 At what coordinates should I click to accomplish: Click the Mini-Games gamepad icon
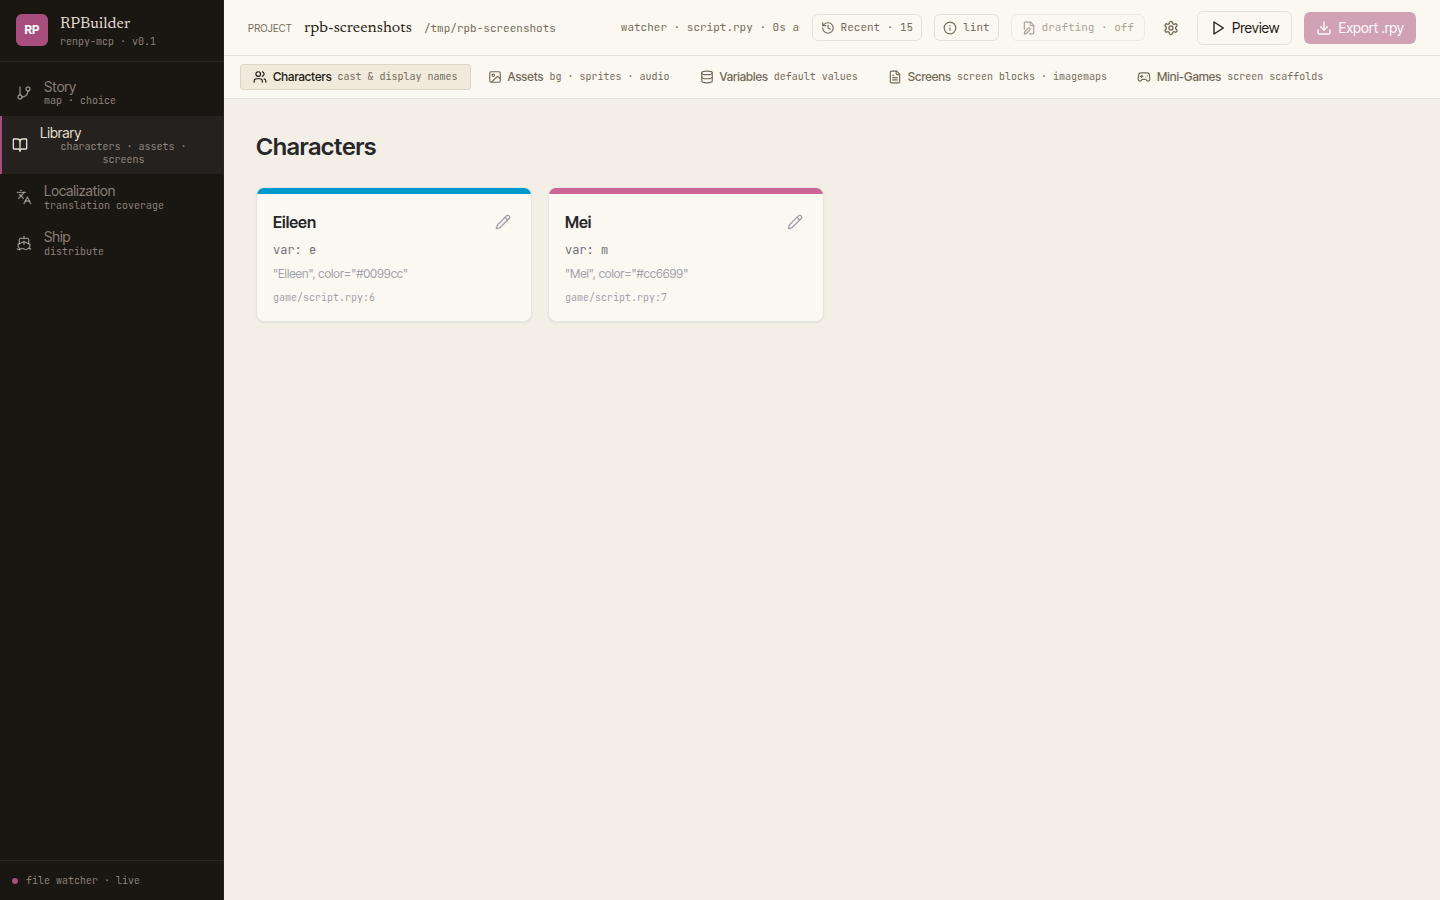point(1144,77)
